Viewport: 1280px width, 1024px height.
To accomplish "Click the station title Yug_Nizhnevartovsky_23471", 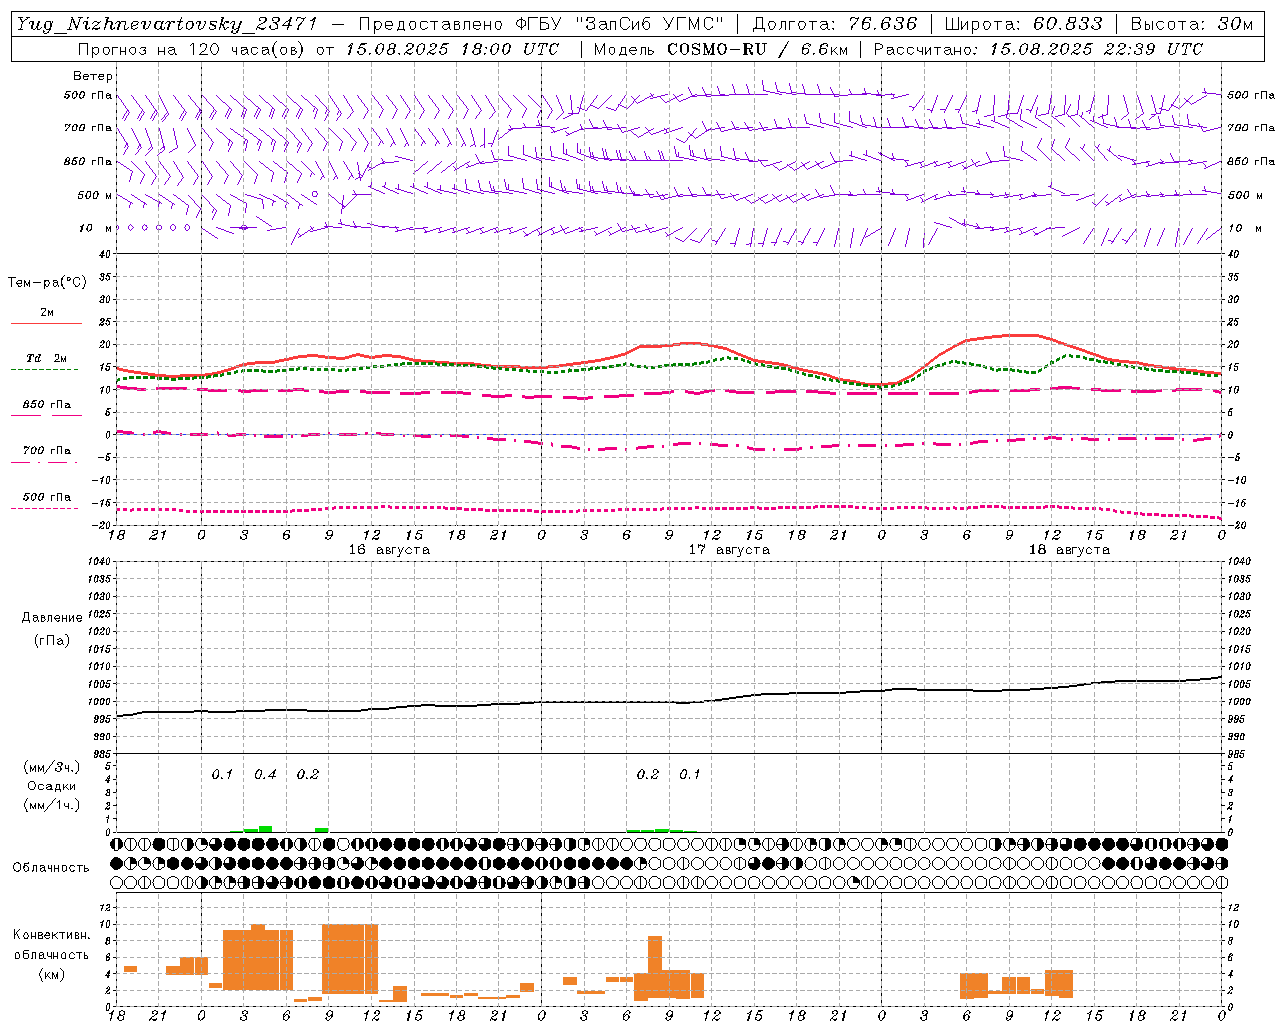I will click(x=167, y=24).
